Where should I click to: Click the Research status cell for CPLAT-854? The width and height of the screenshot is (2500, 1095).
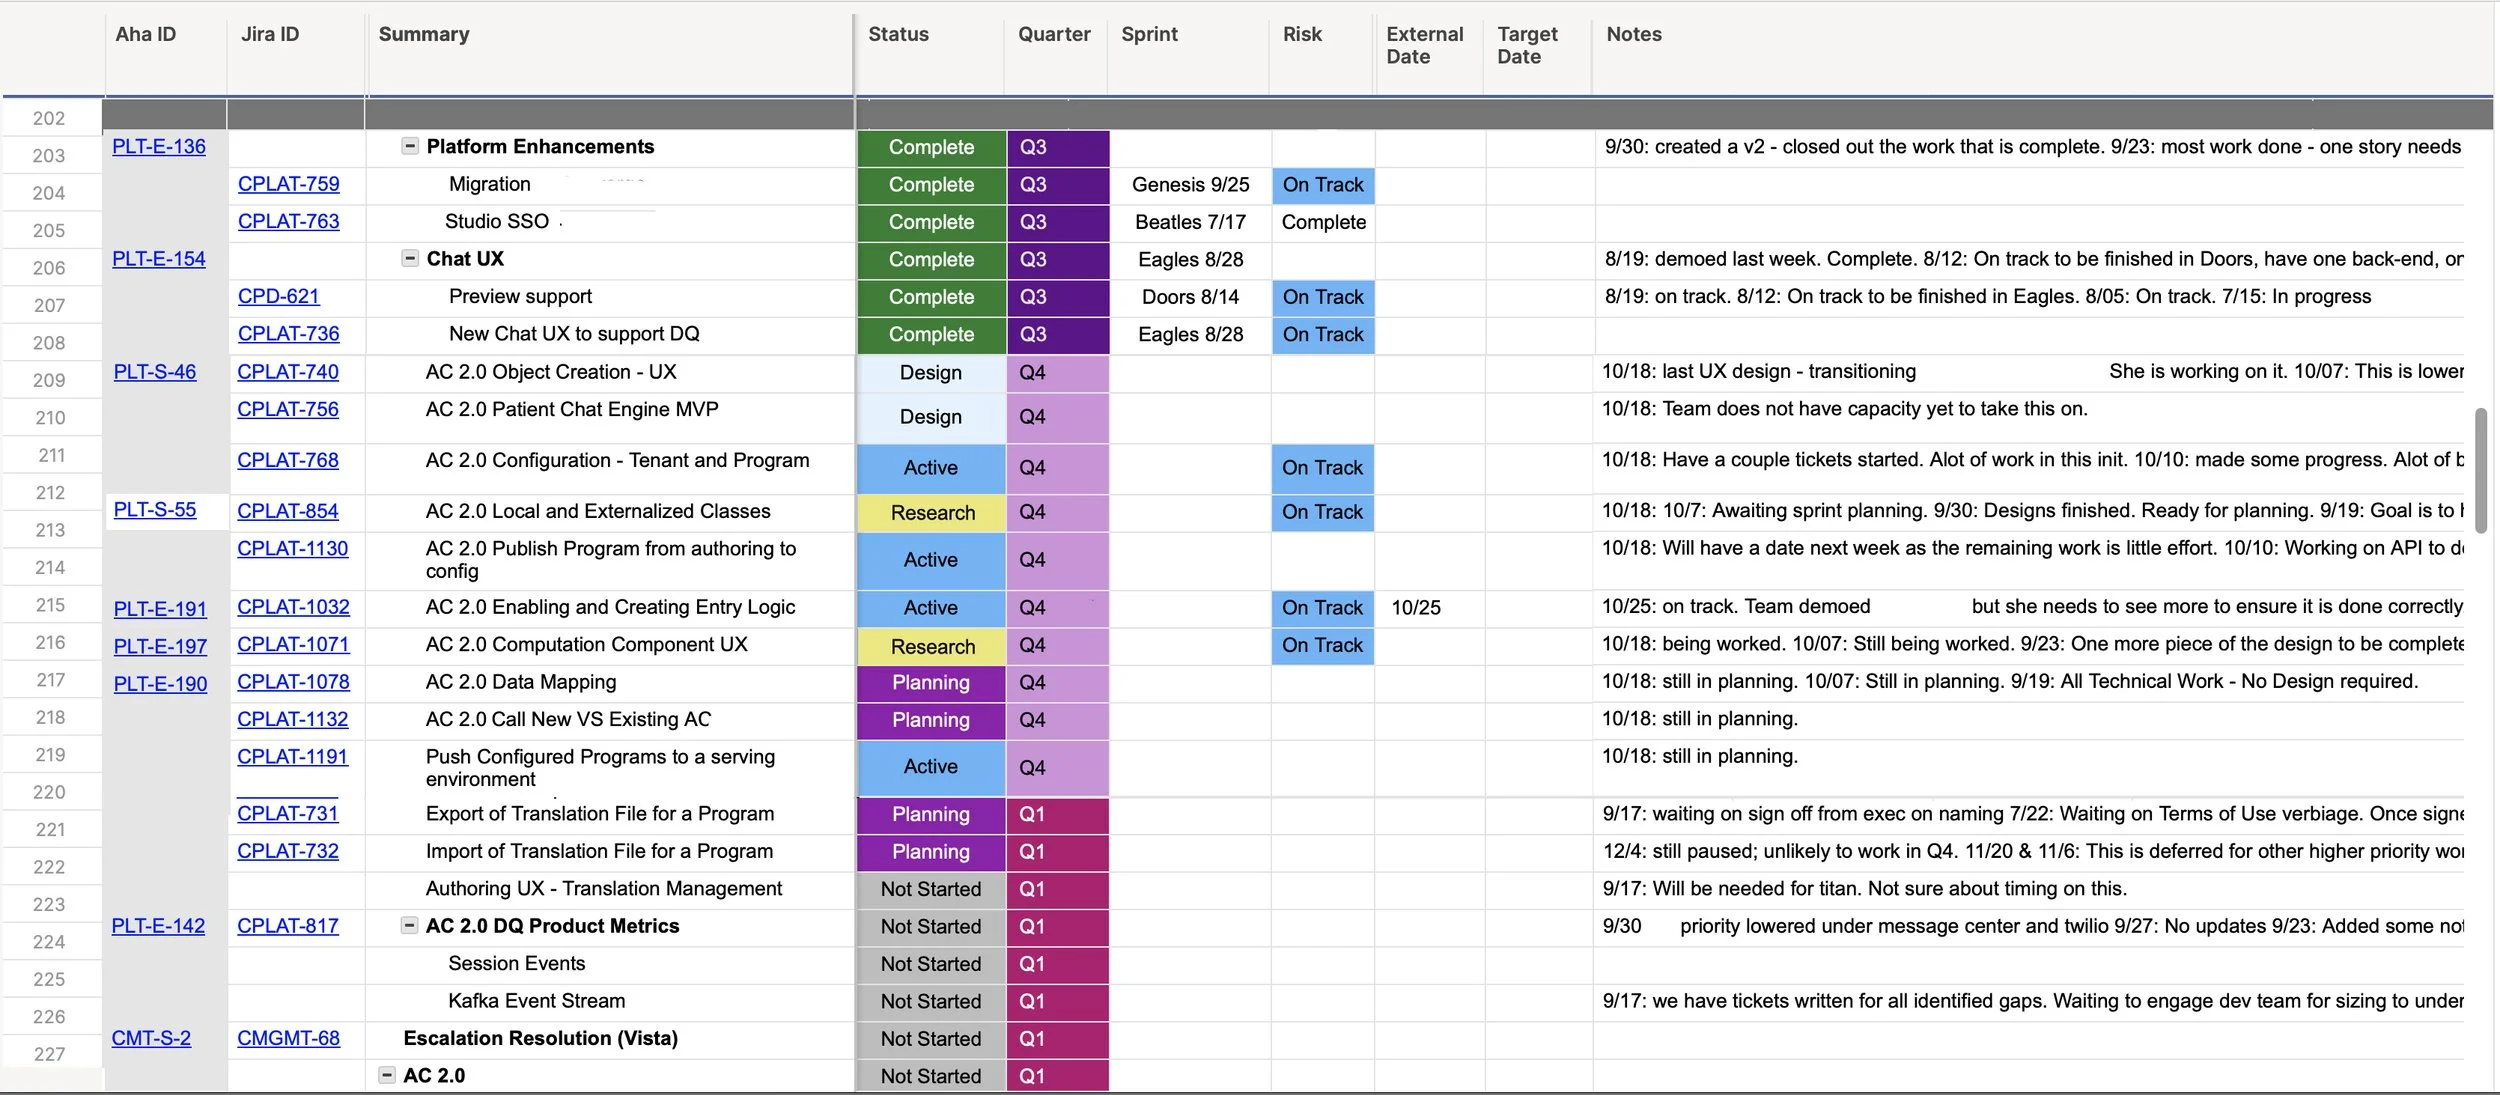point(931,512)
